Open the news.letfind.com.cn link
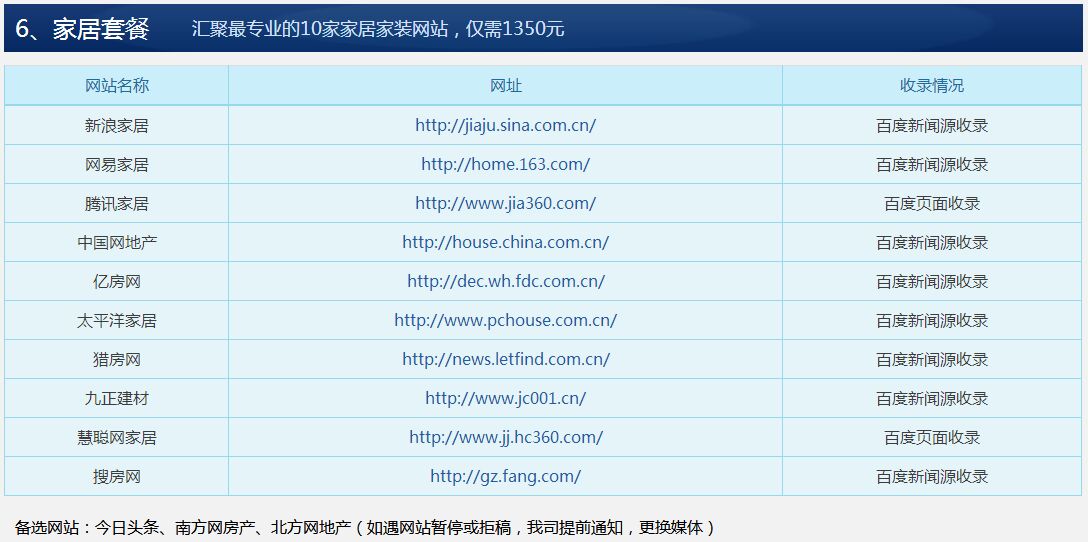Image resolution: width=1088 pixels, height=542 pixels. click(x=505, y=359)
